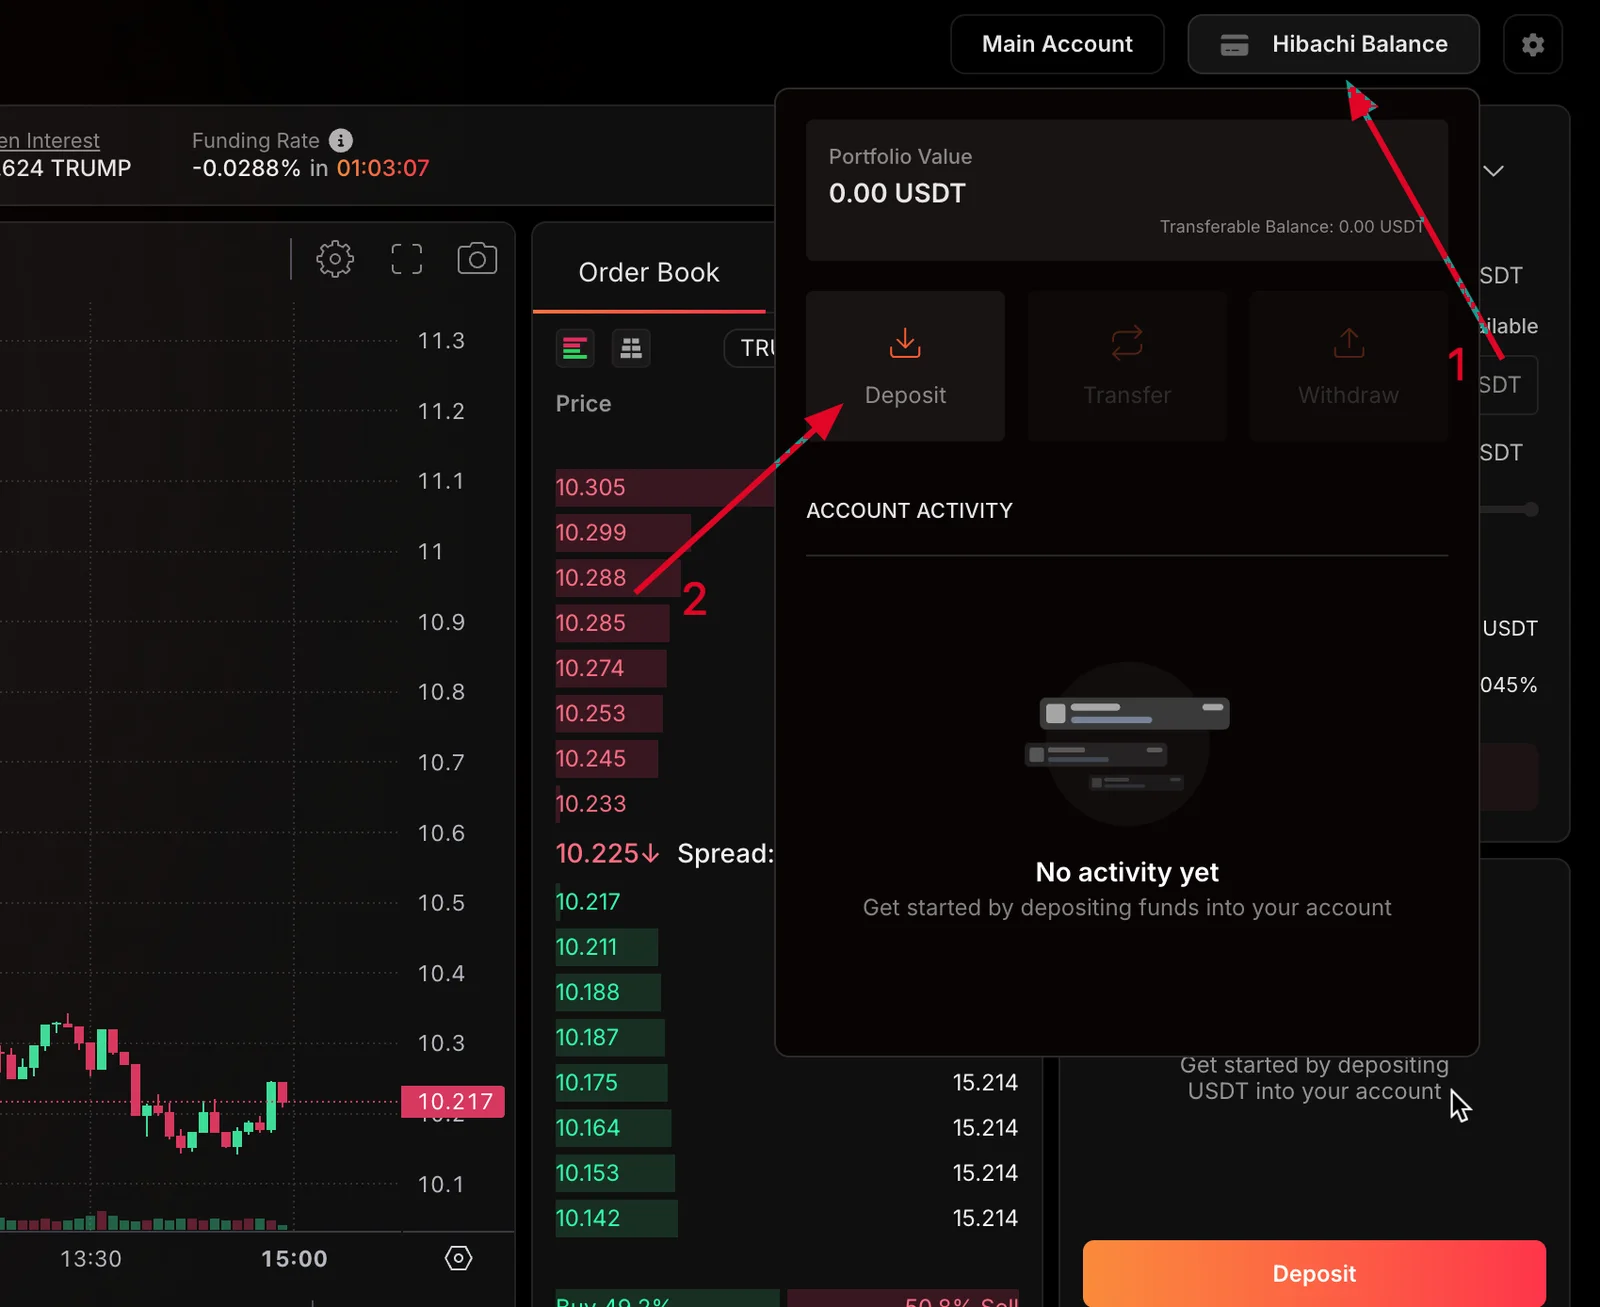
Task: Select bid price 10.153
Action: coord(587,1173)
